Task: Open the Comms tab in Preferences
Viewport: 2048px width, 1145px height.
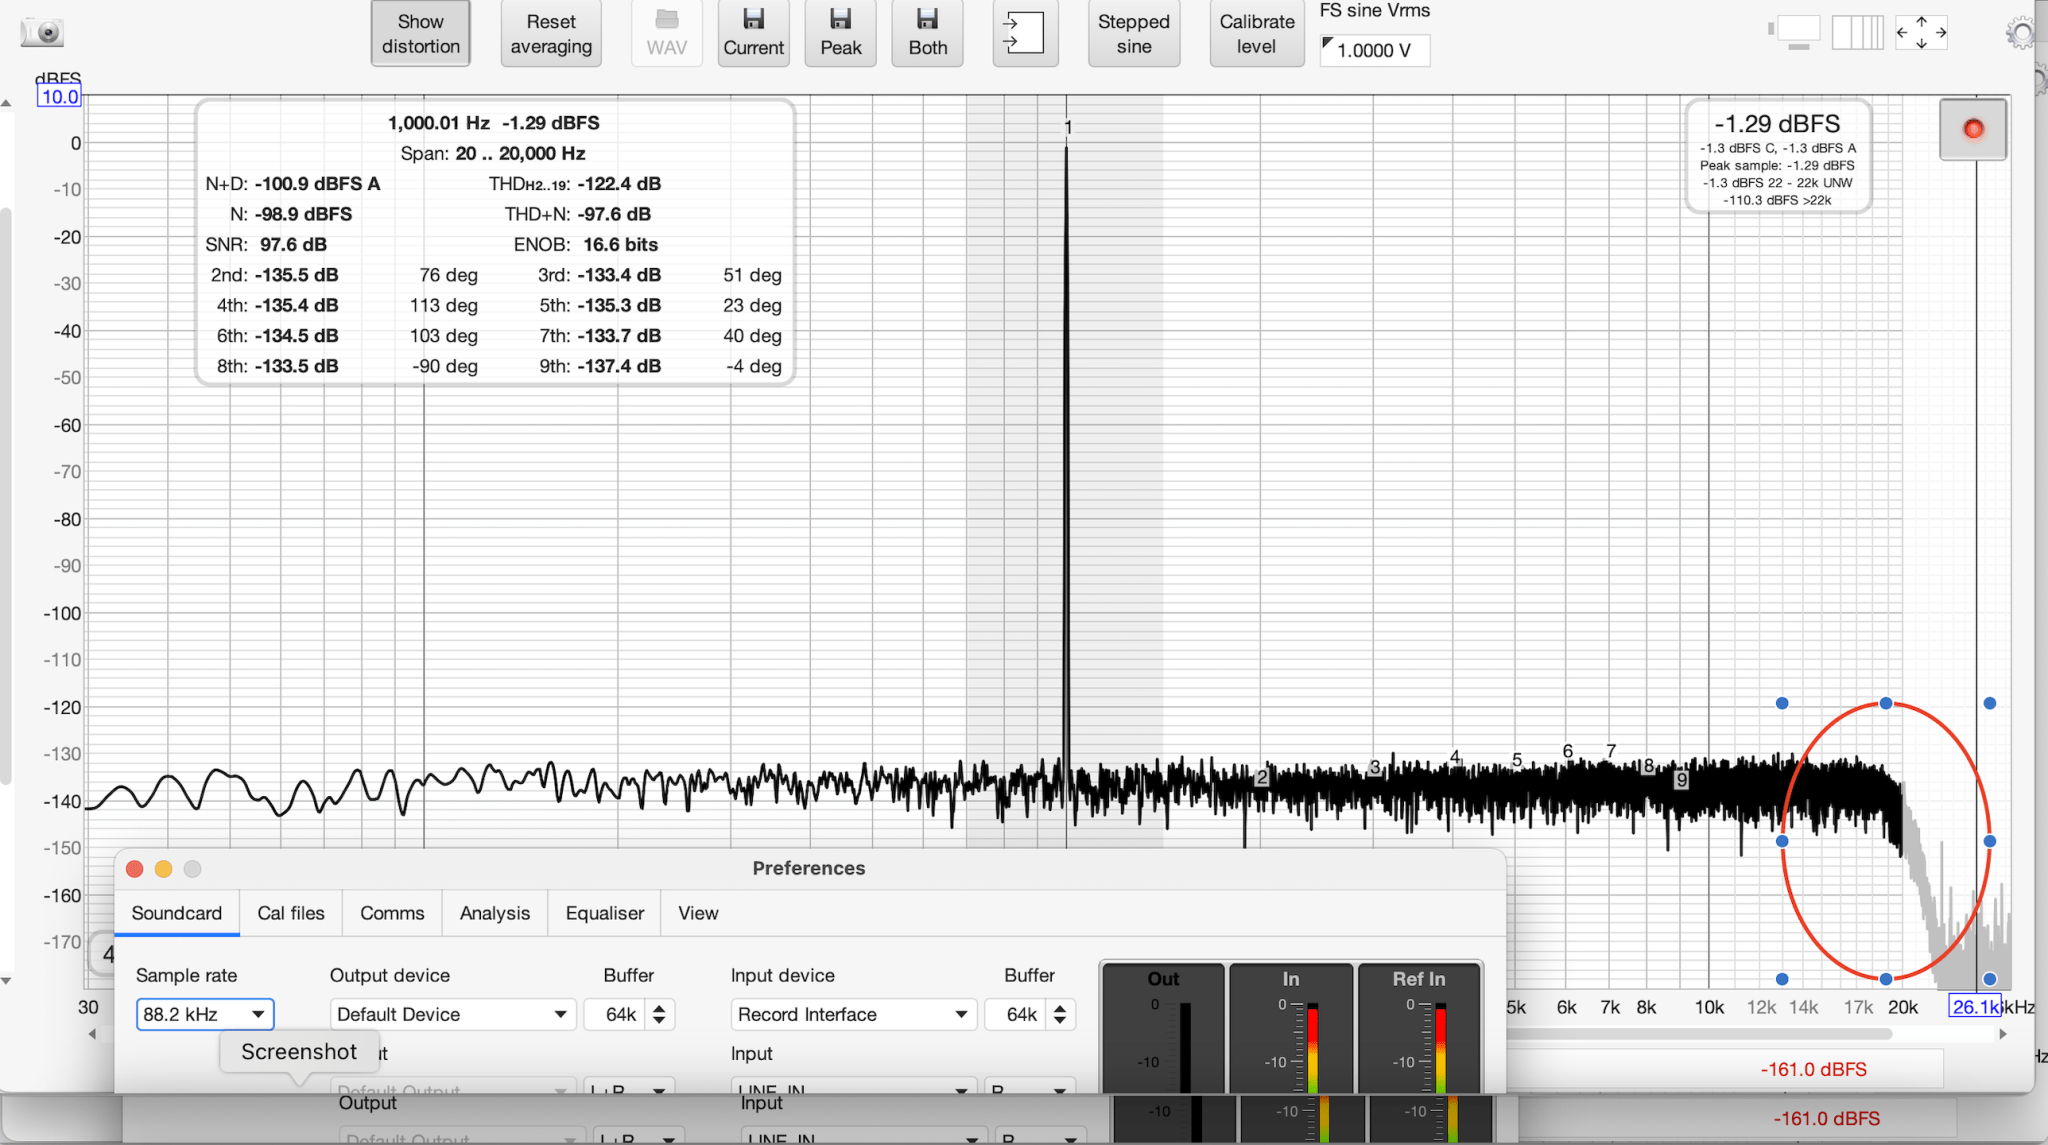Action: pos(392,913)
